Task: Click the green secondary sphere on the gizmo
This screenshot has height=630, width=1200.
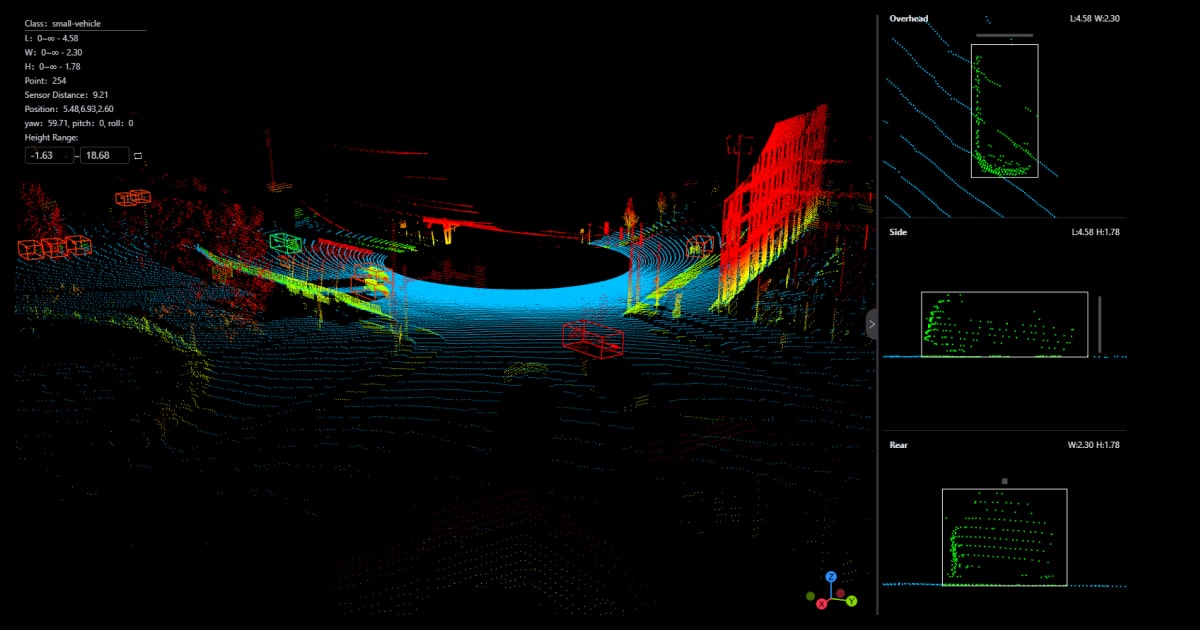Action: 810,597
